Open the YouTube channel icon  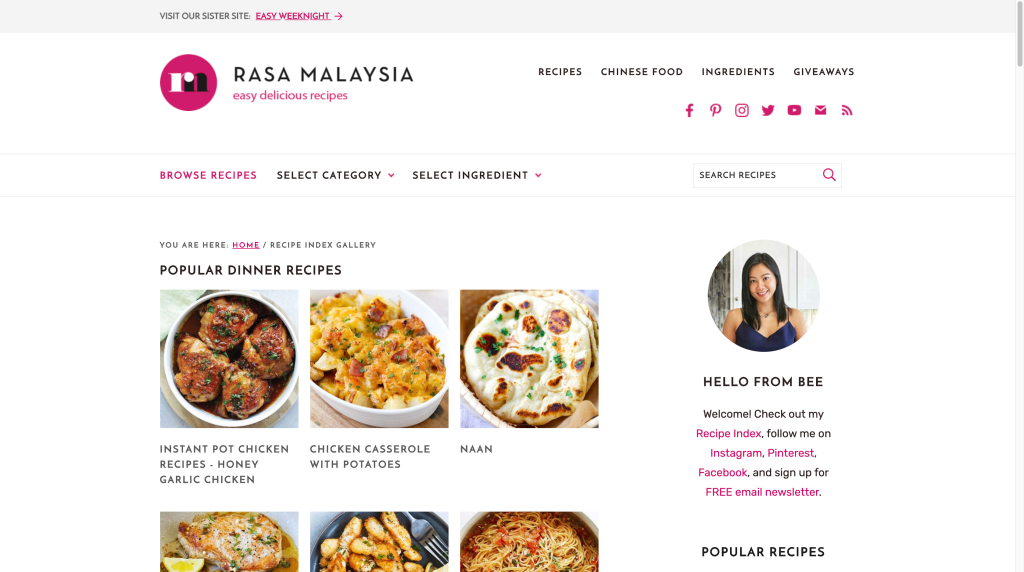794,110
